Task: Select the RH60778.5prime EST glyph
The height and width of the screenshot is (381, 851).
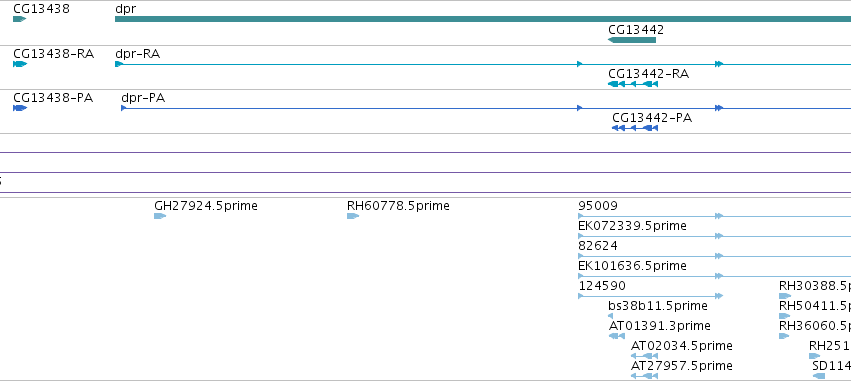Action: [353, 216]
